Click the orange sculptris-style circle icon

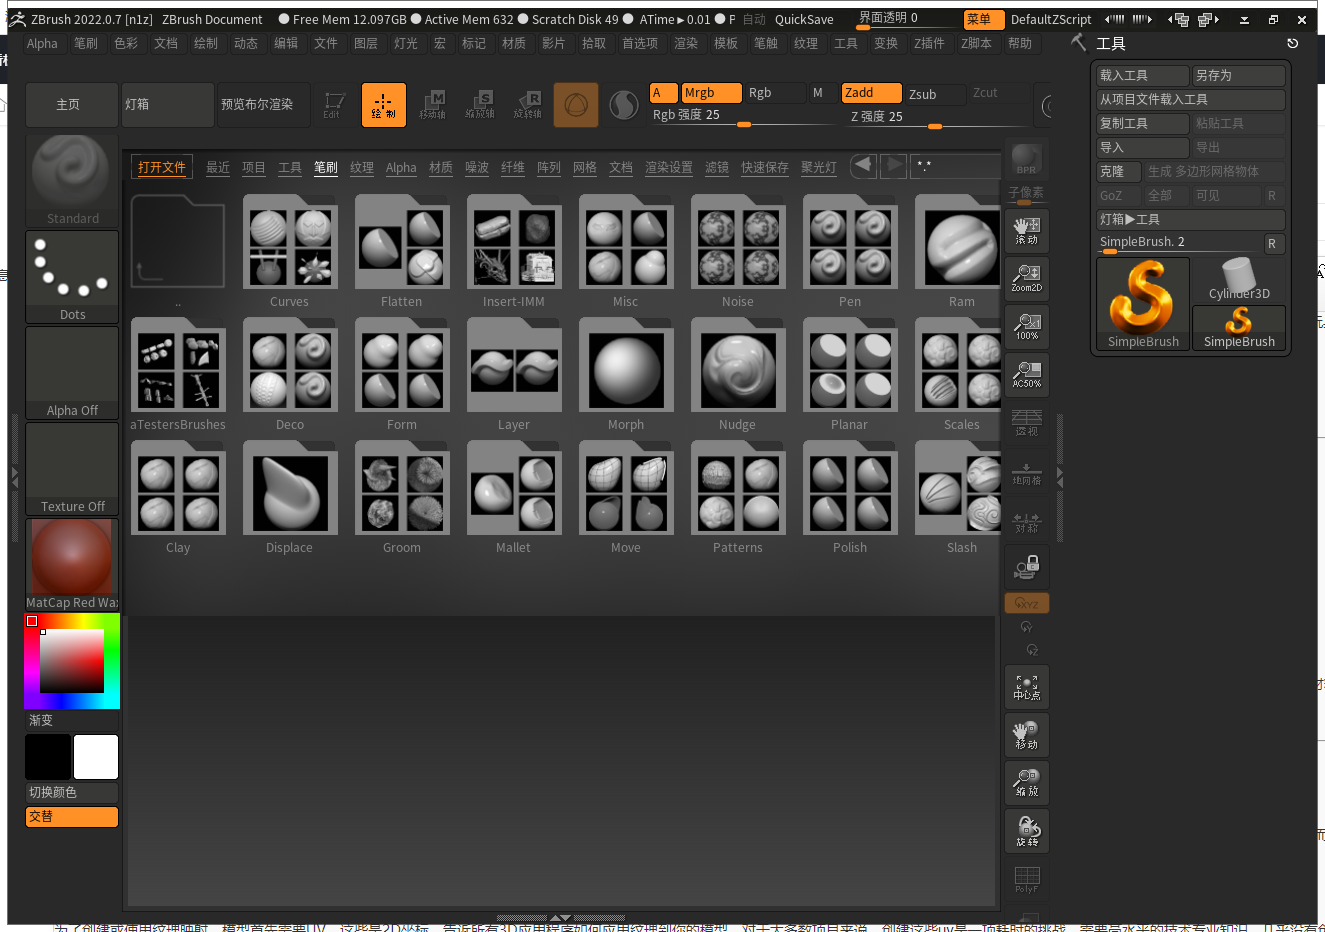click(x=576, y=105)
